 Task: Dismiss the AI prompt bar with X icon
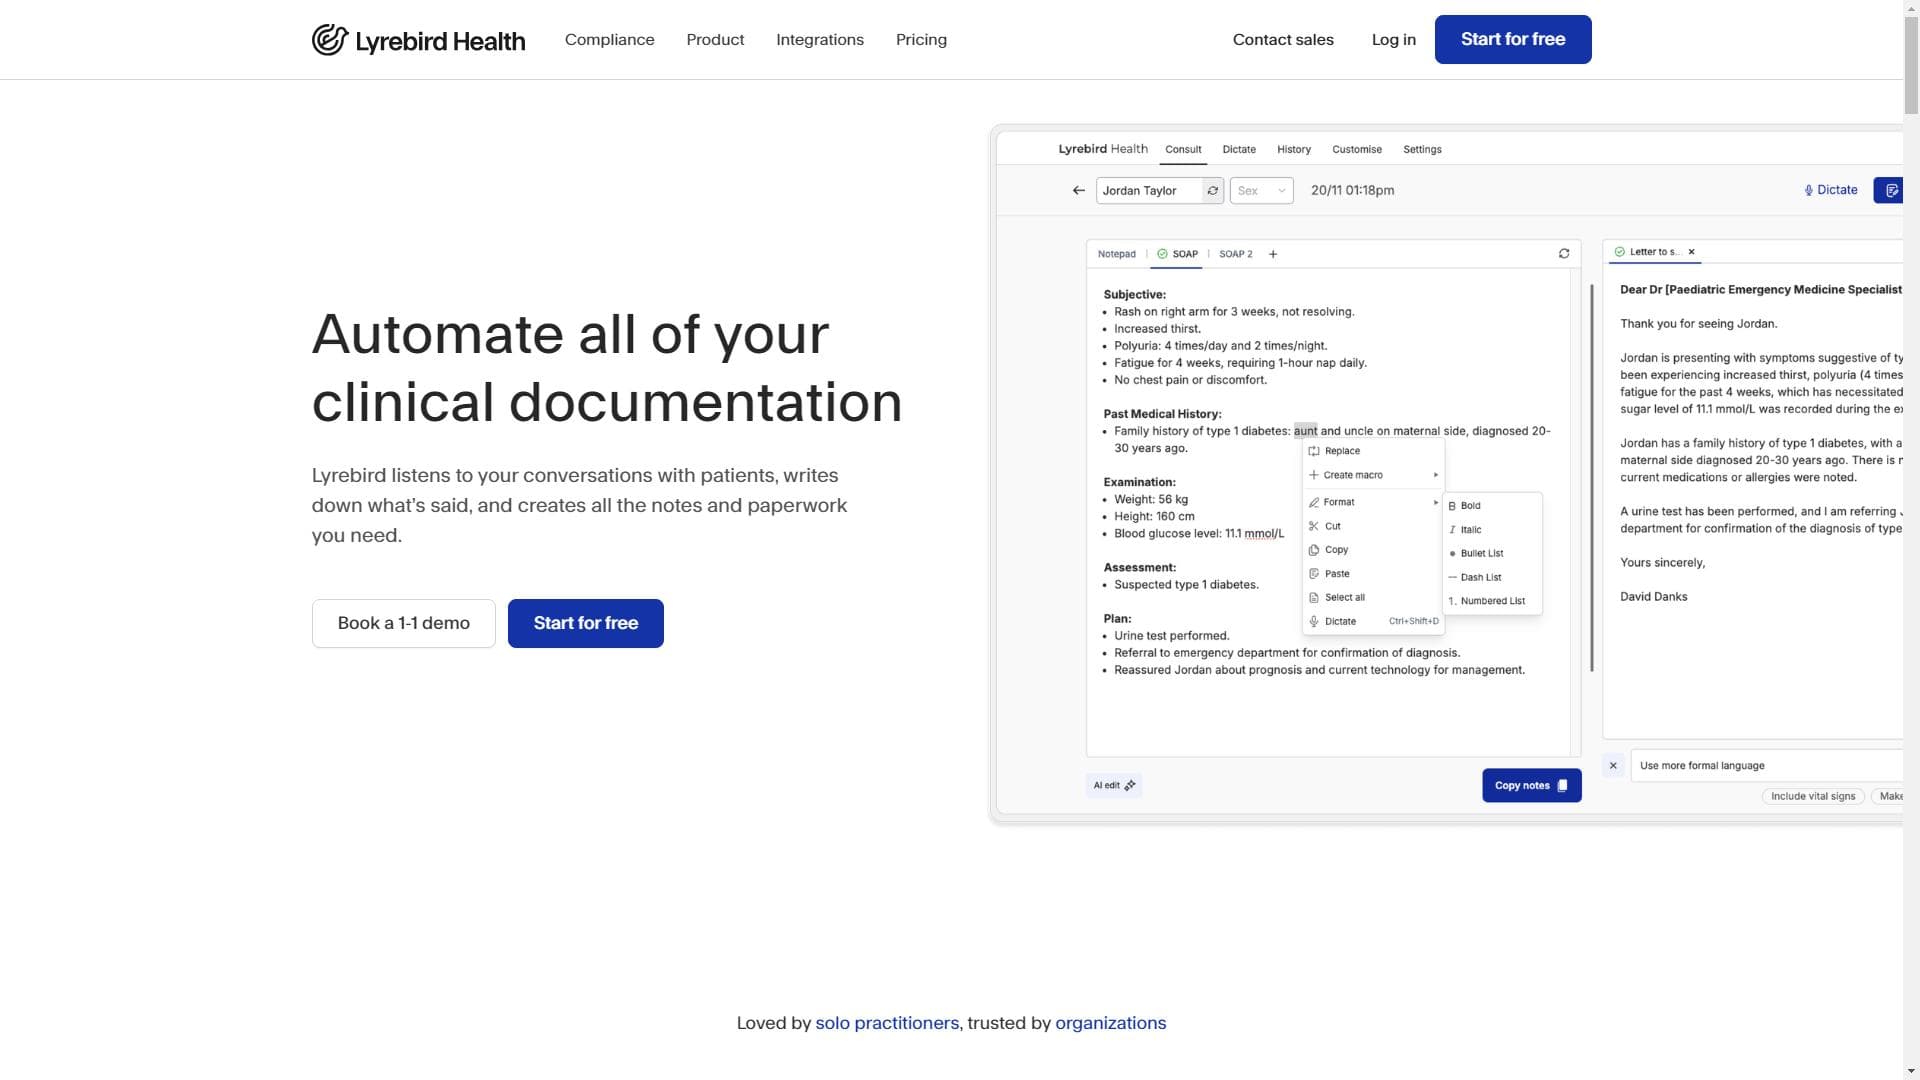point(1613,766)
